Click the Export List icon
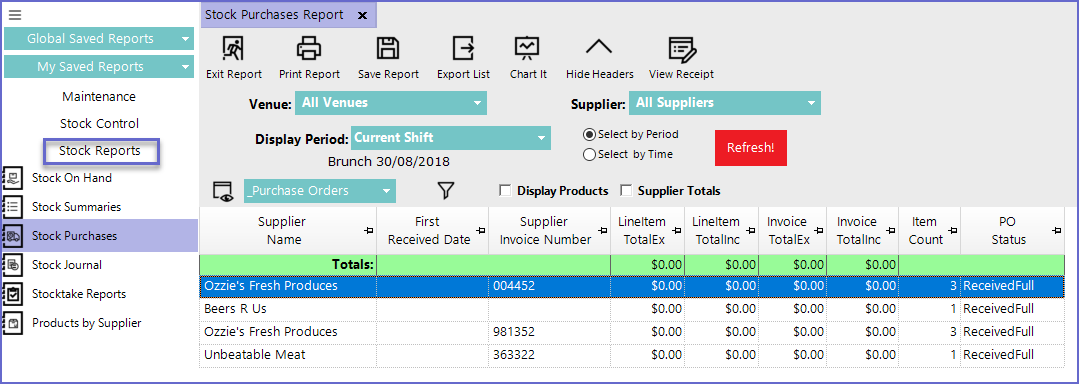This screenshot has width=1079, height=384. (x=463, y=48)
